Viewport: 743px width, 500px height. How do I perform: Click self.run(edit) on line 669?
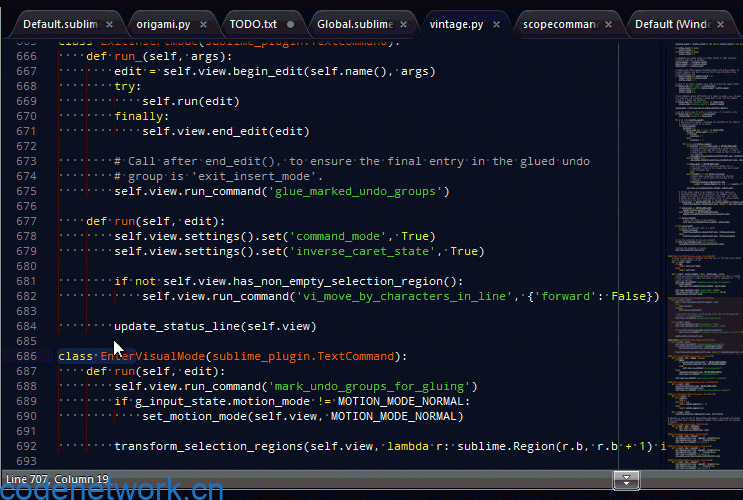click(x=191, y=101)
